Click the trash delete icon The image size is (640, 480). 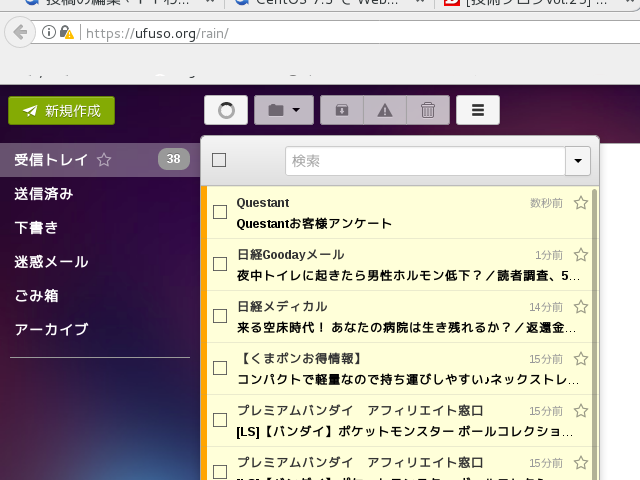428,110
